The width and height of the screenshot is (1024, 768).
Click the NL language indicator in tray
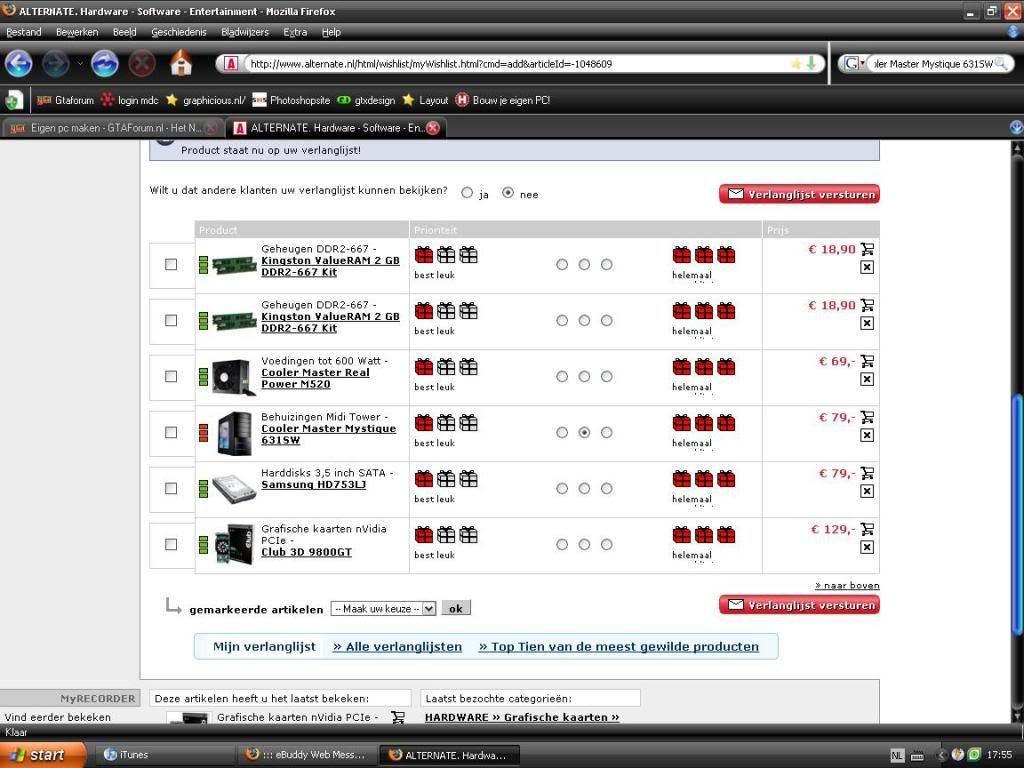coord(897,755)
